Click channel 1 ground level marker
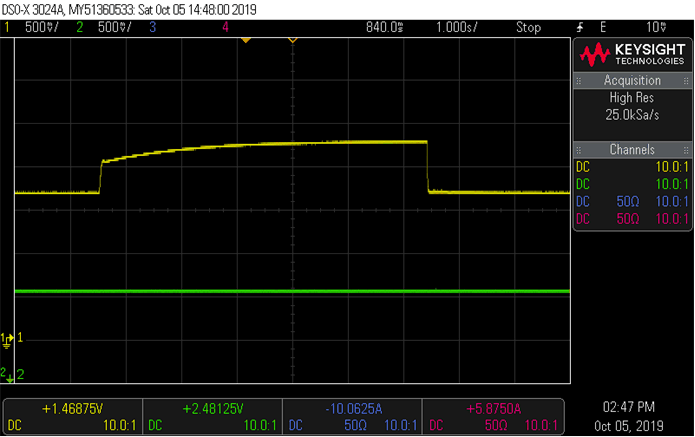Image resolution: width=695 pixels, height=437 pixels. tap(8, 340)
